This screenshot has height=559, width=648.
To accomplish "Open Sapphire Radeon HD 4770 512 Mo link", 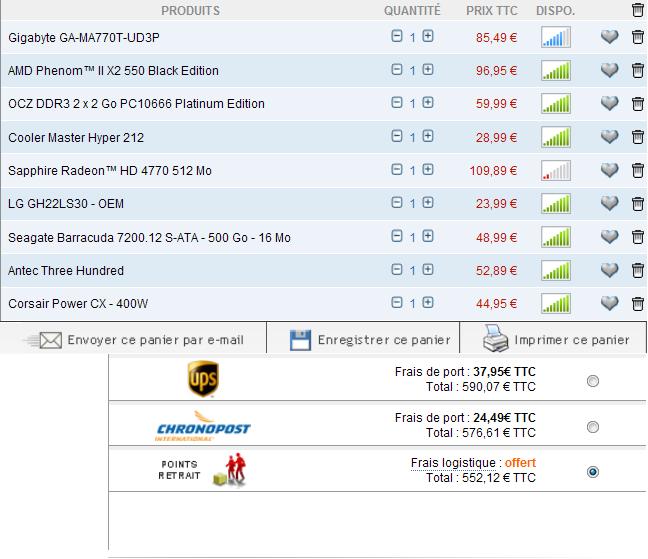I will click(110, 171).
